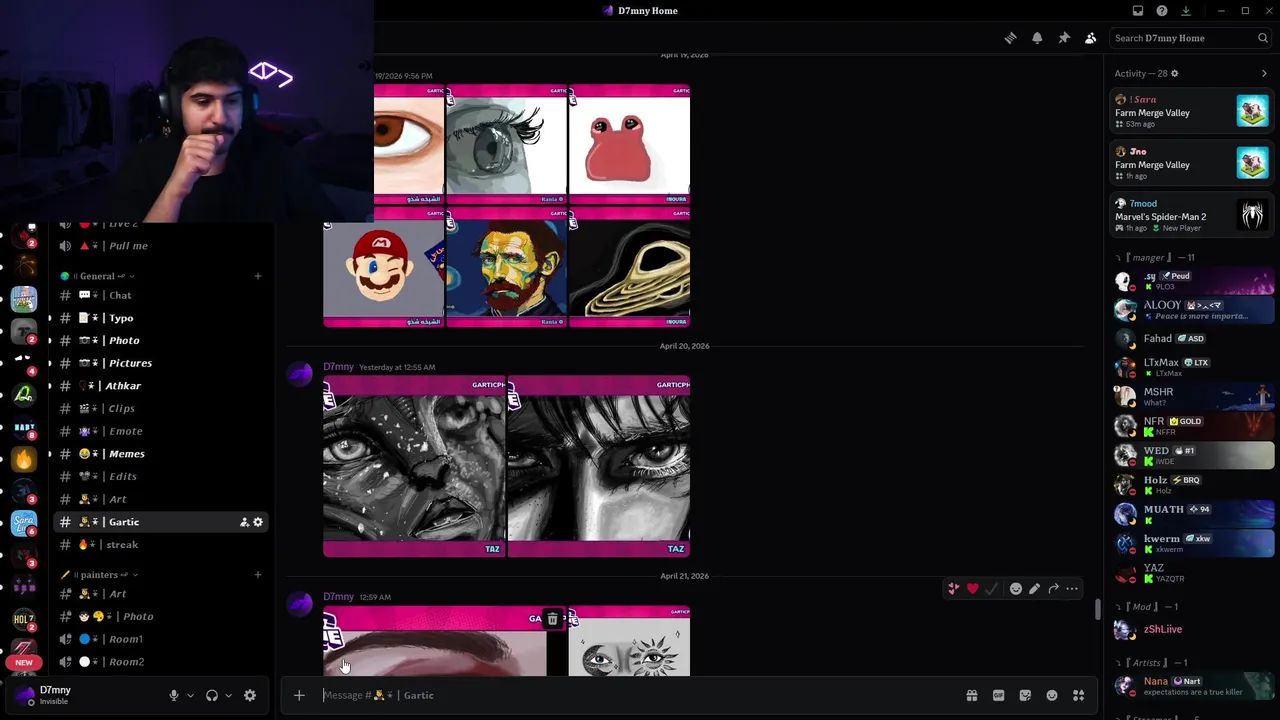The width and height of the screenshot is (1280, 720).
Task: Open User Settings gear icon
Action: coord(250,695)
